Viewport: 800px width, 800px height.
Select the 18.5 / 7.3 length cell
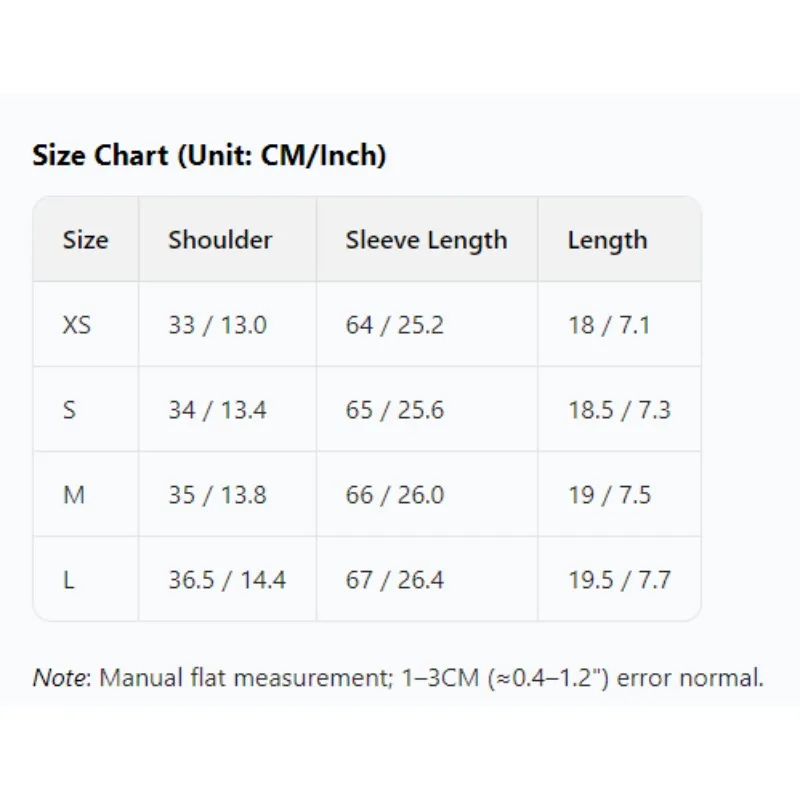click(619, 410)
